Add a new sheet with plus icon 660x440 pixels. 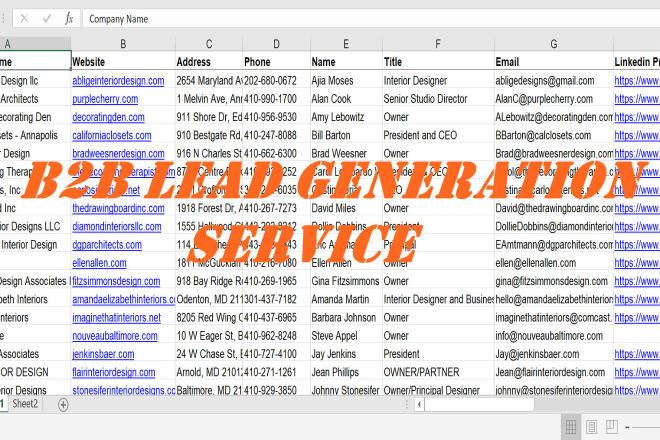coord(63,405)
